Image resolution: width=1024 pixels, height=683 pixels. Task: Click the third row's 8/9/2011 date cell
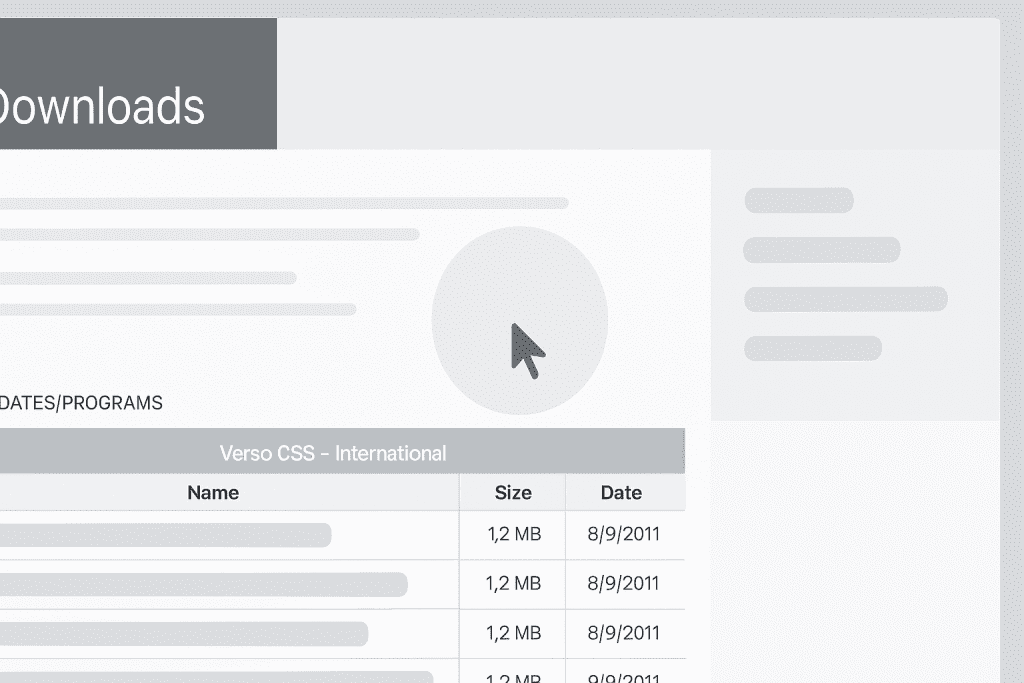624,633
